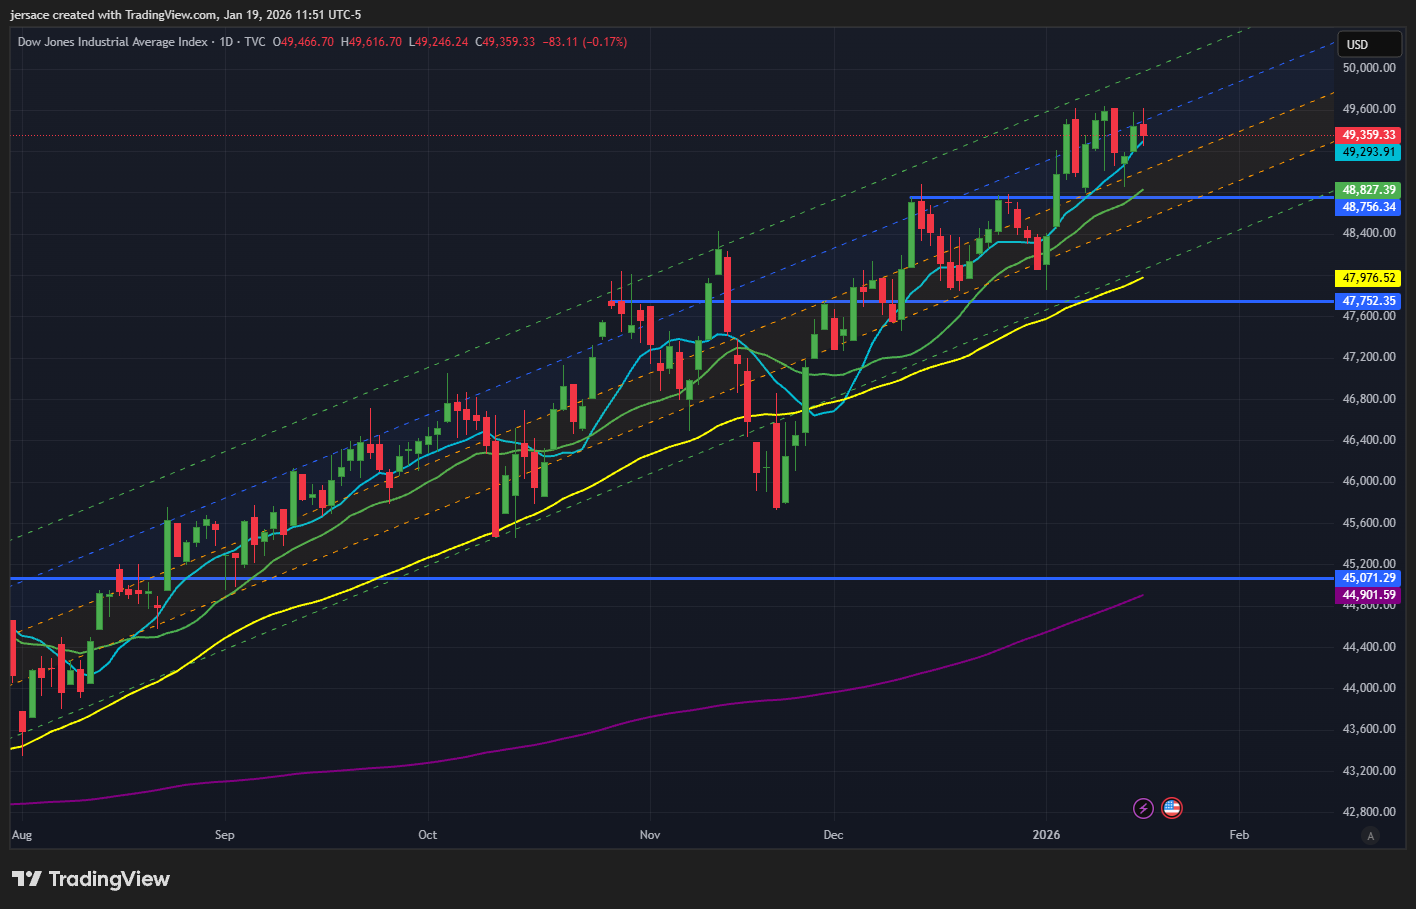Viewport: 1416px width, 909px height.
Task: Click the TVC exchange label
Action: 255,42
